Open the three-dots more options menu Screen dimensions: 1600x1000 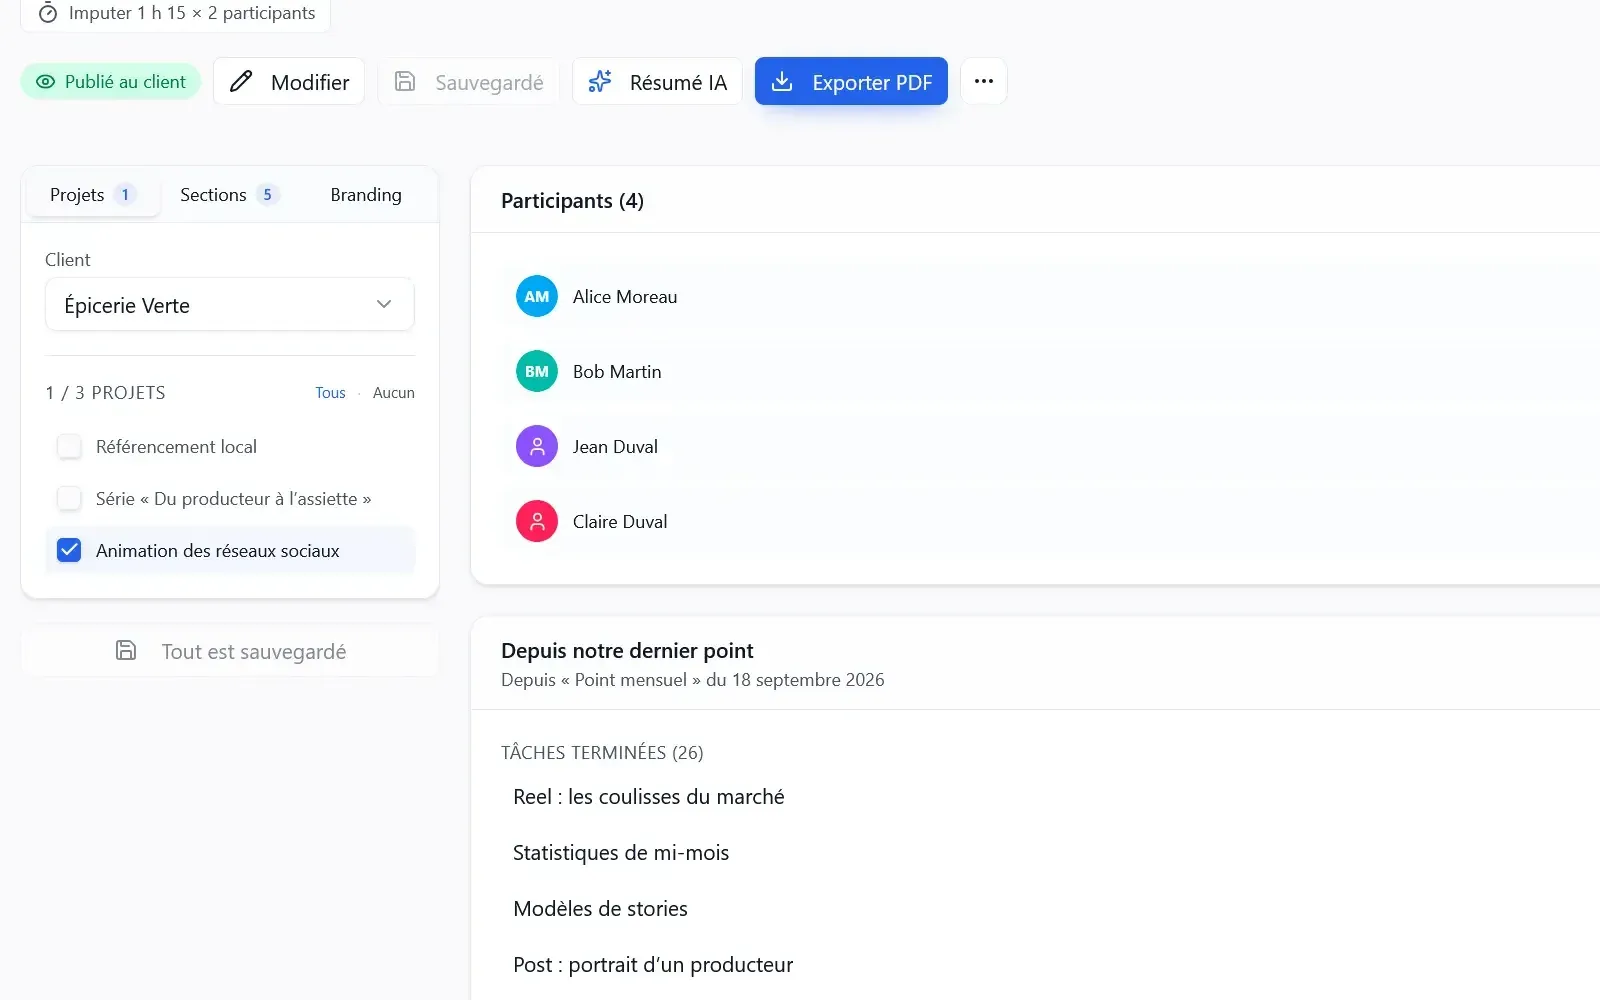click(984, 81)
